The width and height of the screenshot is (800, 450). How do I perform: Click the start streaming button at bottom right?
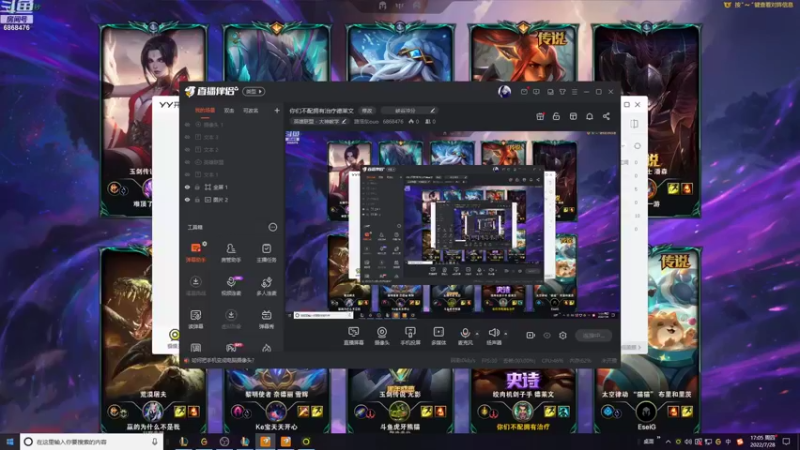(x=593, y=335)
